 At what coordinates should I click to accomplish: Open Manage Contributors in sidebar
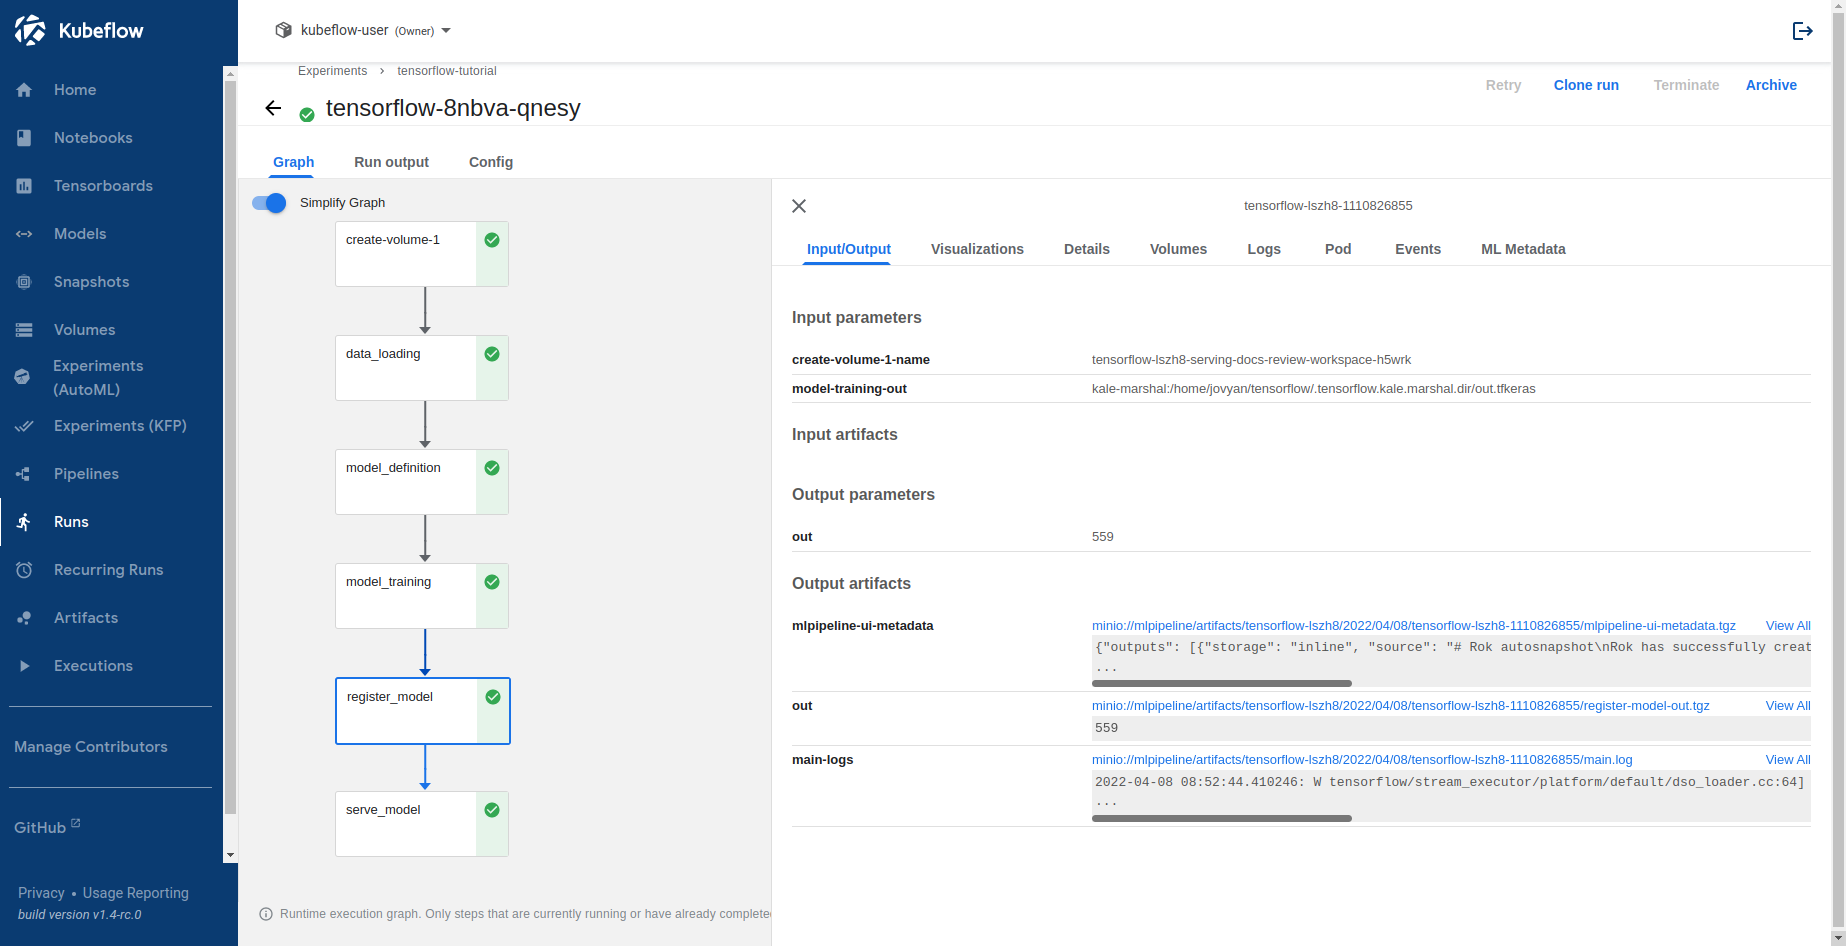coord(91,747)
